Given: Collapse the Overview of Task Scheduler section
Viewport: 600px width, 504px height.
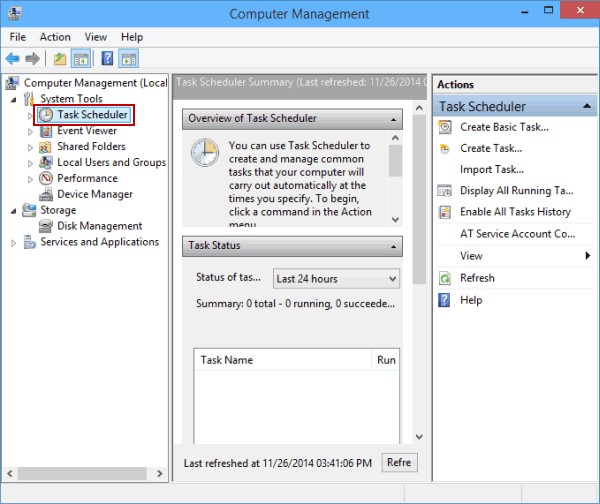Looking at the screenshot, I should click(395, 118).
